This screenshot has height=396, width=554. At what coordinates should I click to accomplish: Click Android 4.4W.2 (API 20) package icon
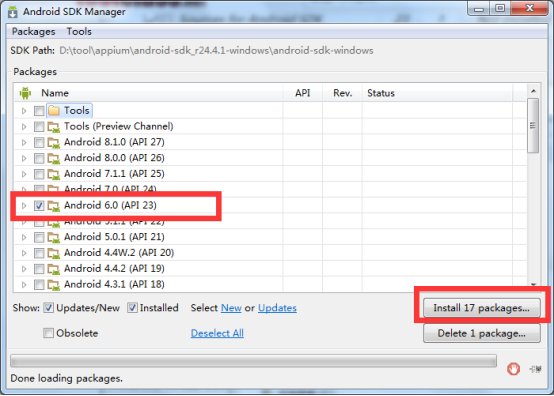click(54, 253)
